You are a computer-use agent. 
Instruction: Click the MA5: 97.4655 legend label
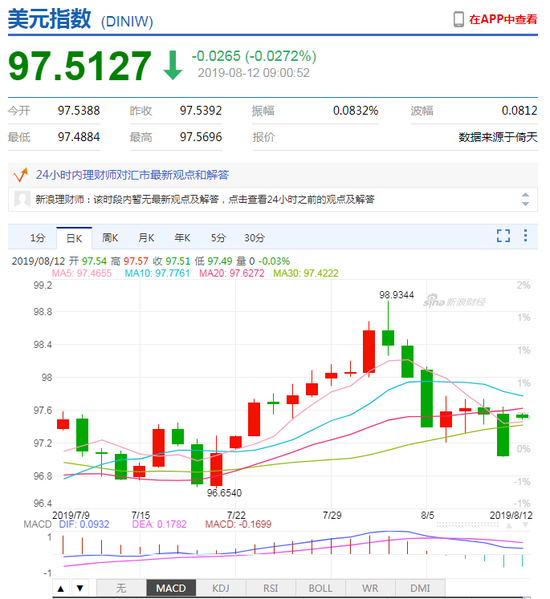(82, 274)
